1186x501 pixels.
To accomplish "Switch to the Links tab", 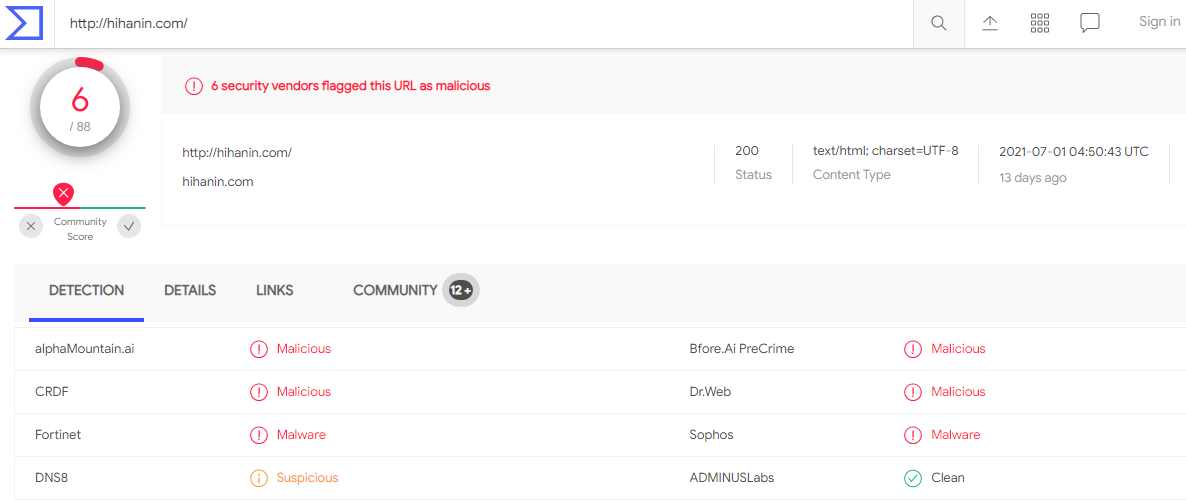I will (x=275, y=290).
